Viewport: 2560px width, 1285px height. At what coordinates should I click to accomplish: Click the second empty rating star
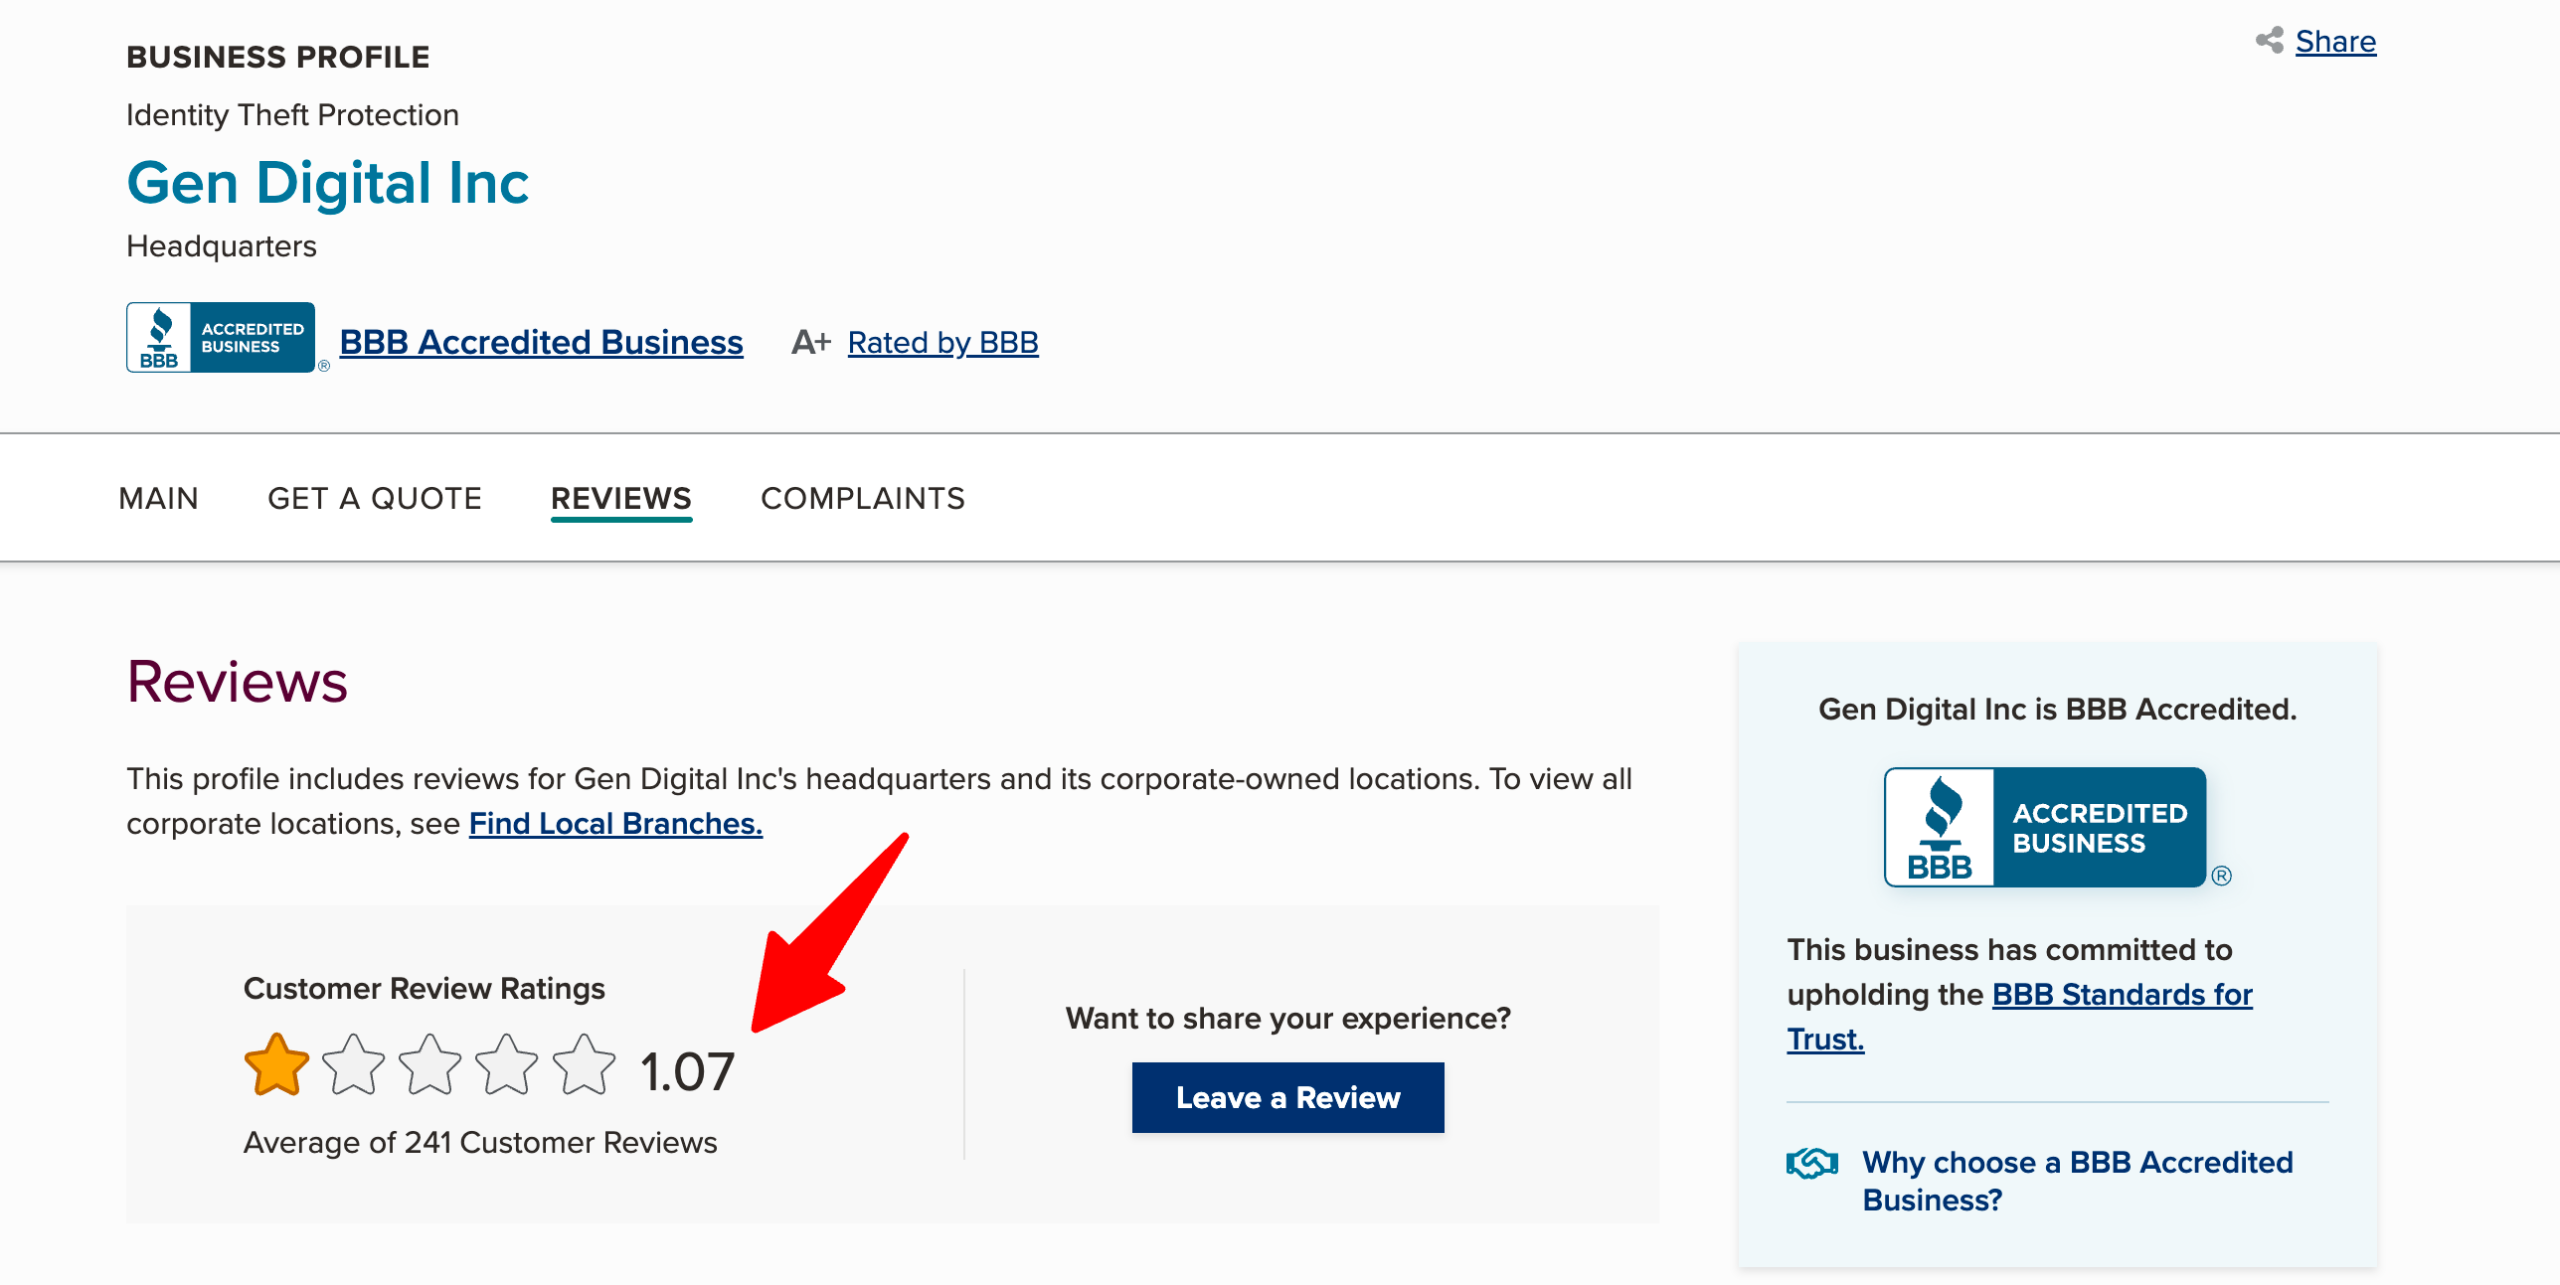(x=353, y=1066)
